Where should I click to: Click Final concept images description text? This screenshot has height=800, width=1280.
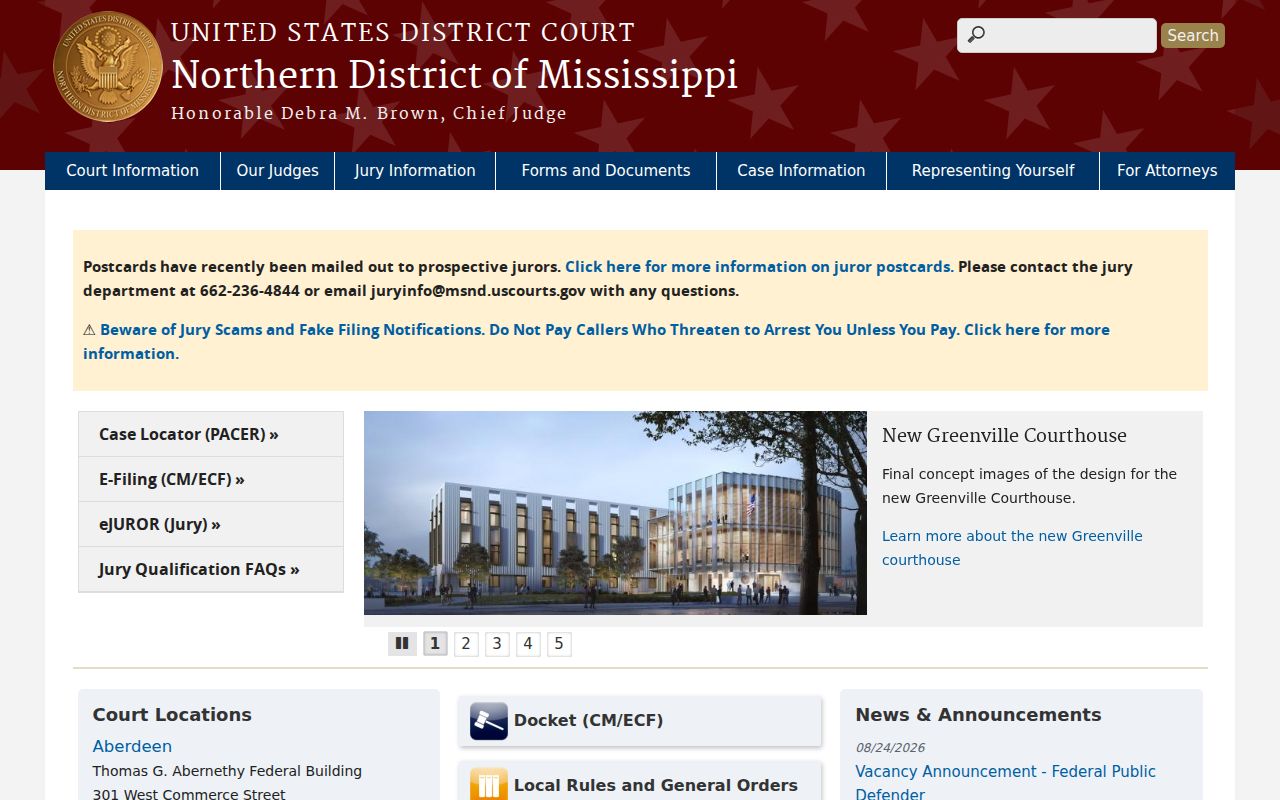[1029, 486]
